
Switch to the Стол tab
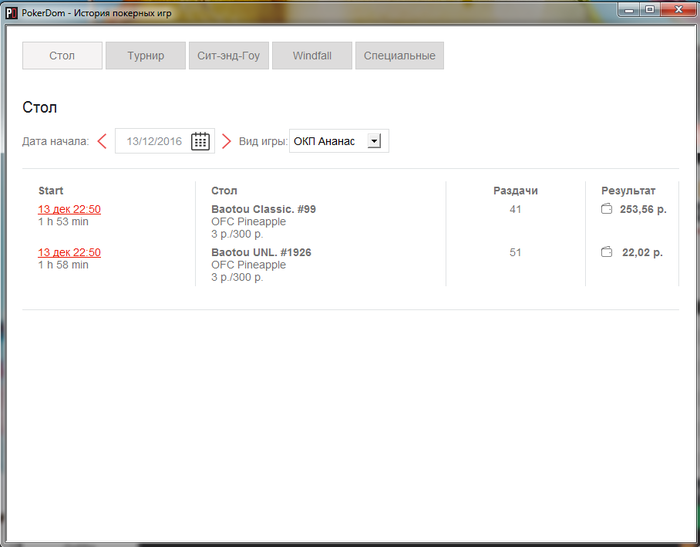(x=62, y=56)
